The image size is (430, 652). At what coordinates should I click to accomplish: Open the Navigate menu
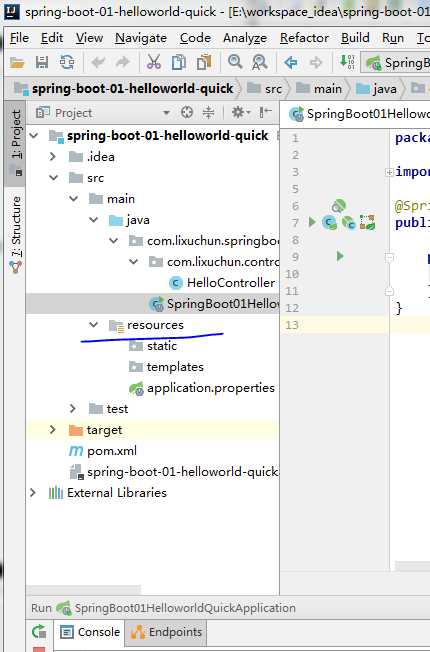pos(141,38)
